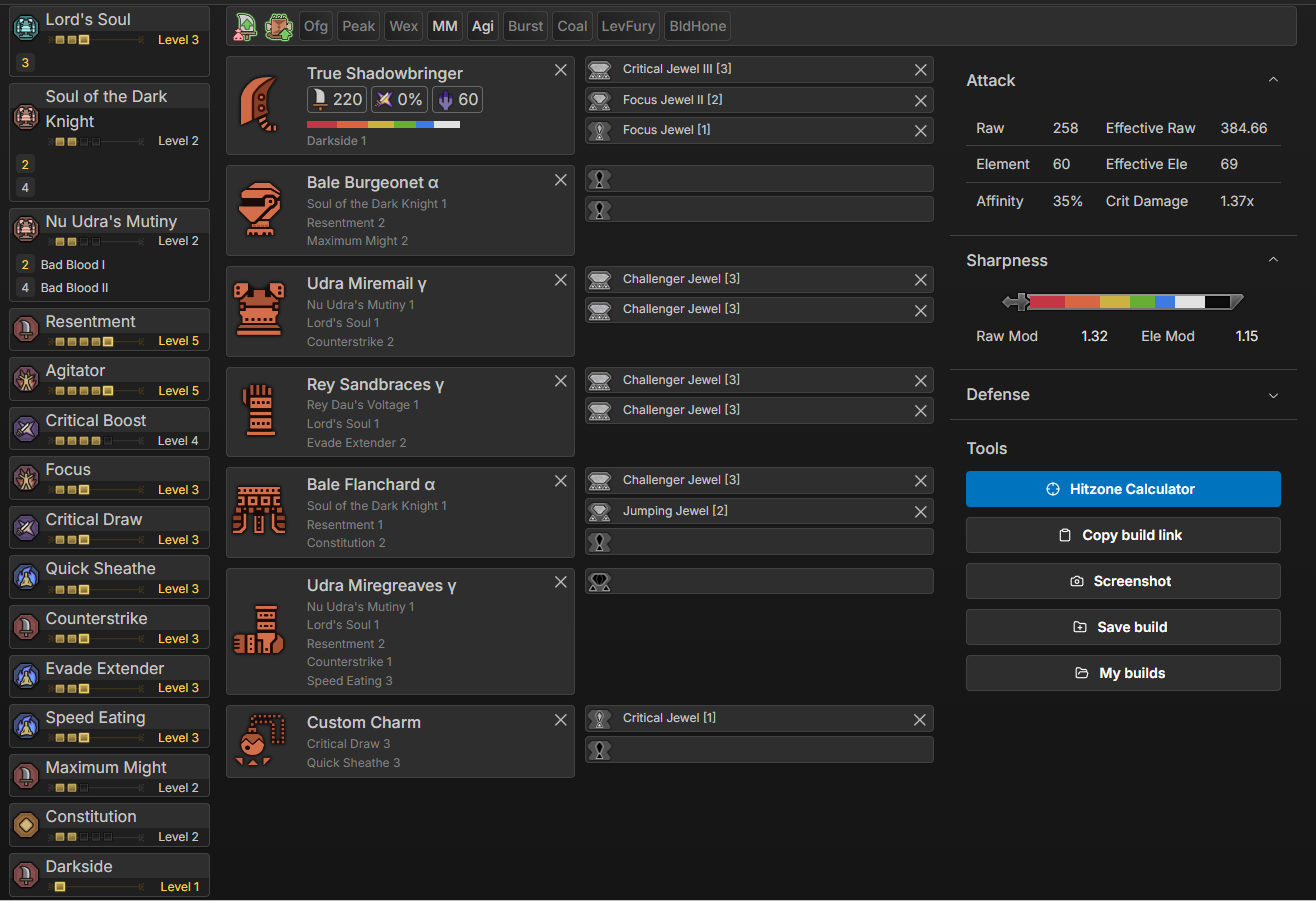Screen dimensions: 1316x901
Task: Click the Effective Raw value 384.66
Action: click(1244, 128)
